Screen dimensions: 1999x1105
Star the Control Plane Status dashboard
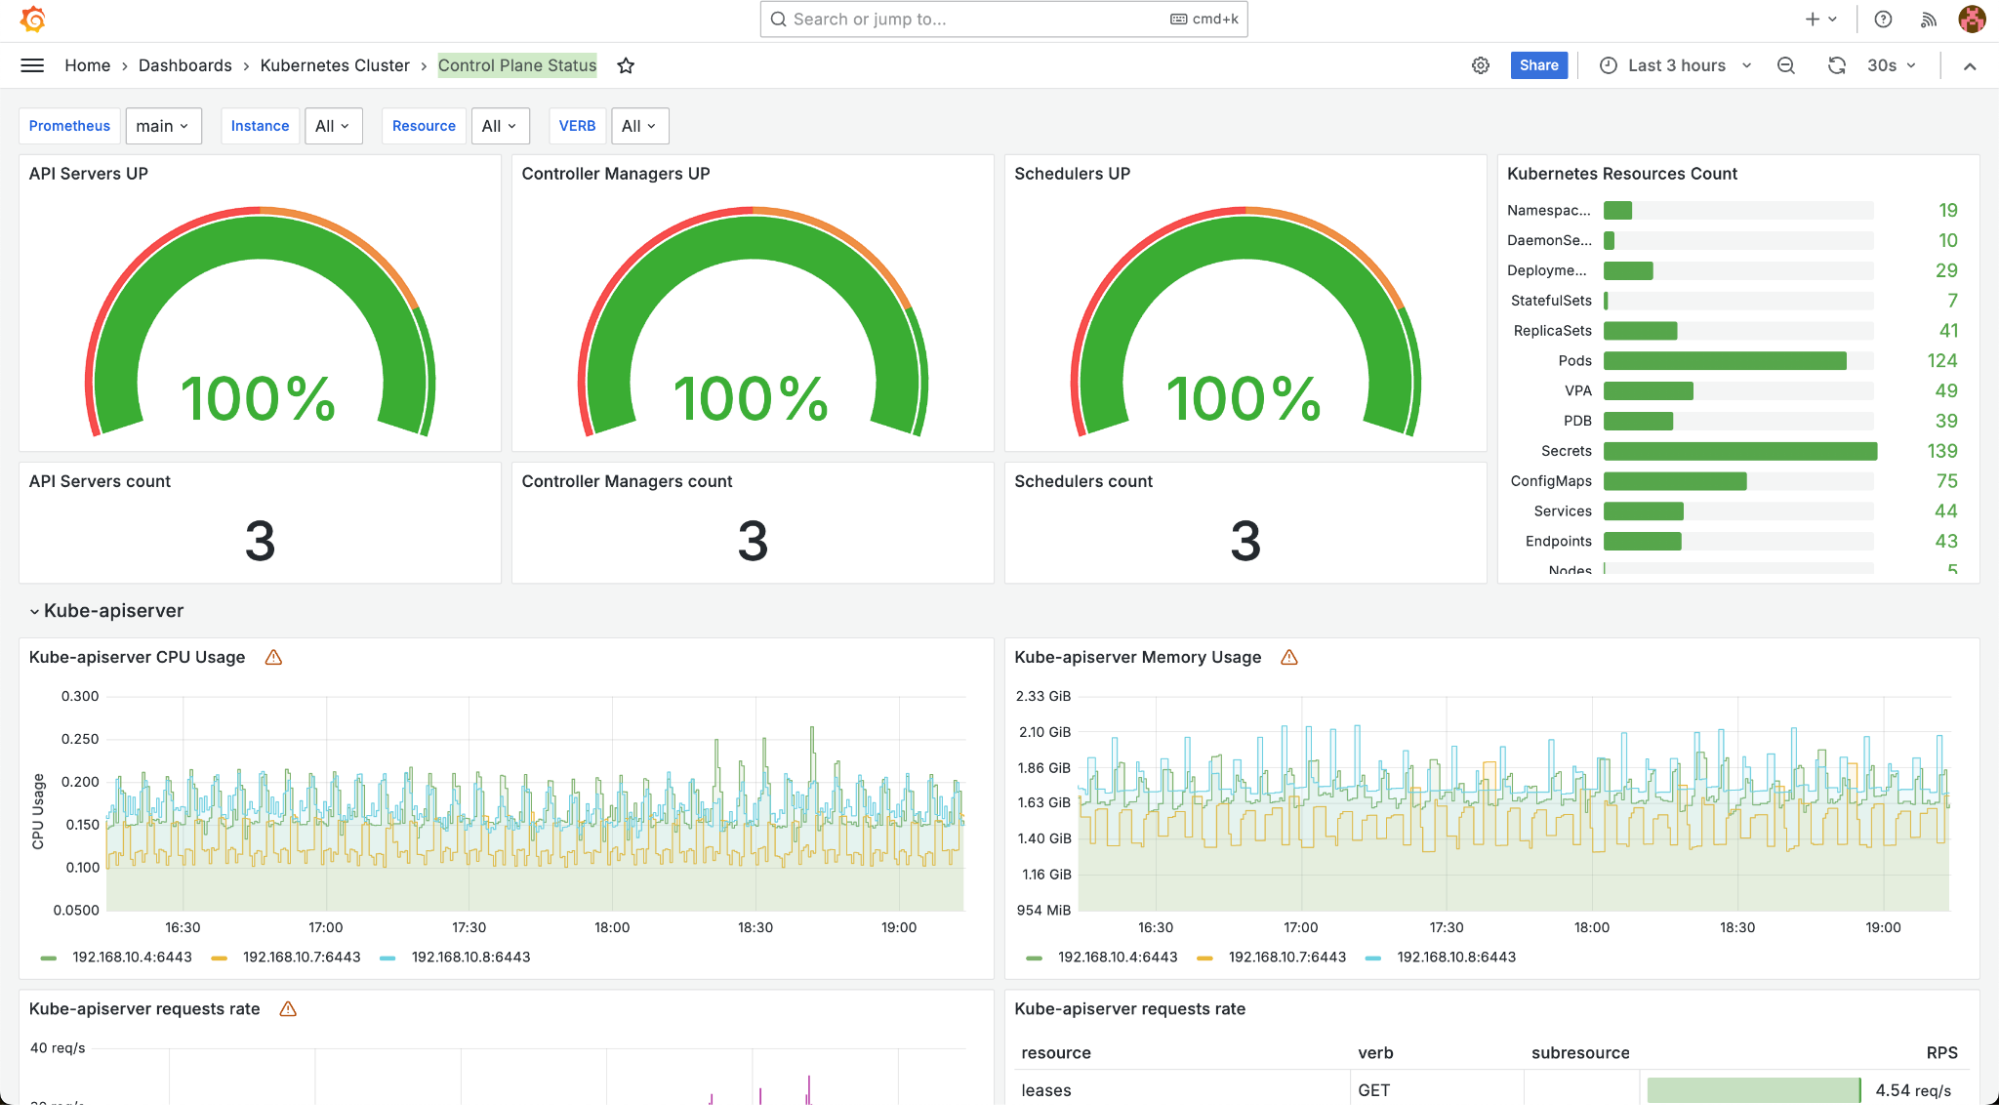coord(626,66)
